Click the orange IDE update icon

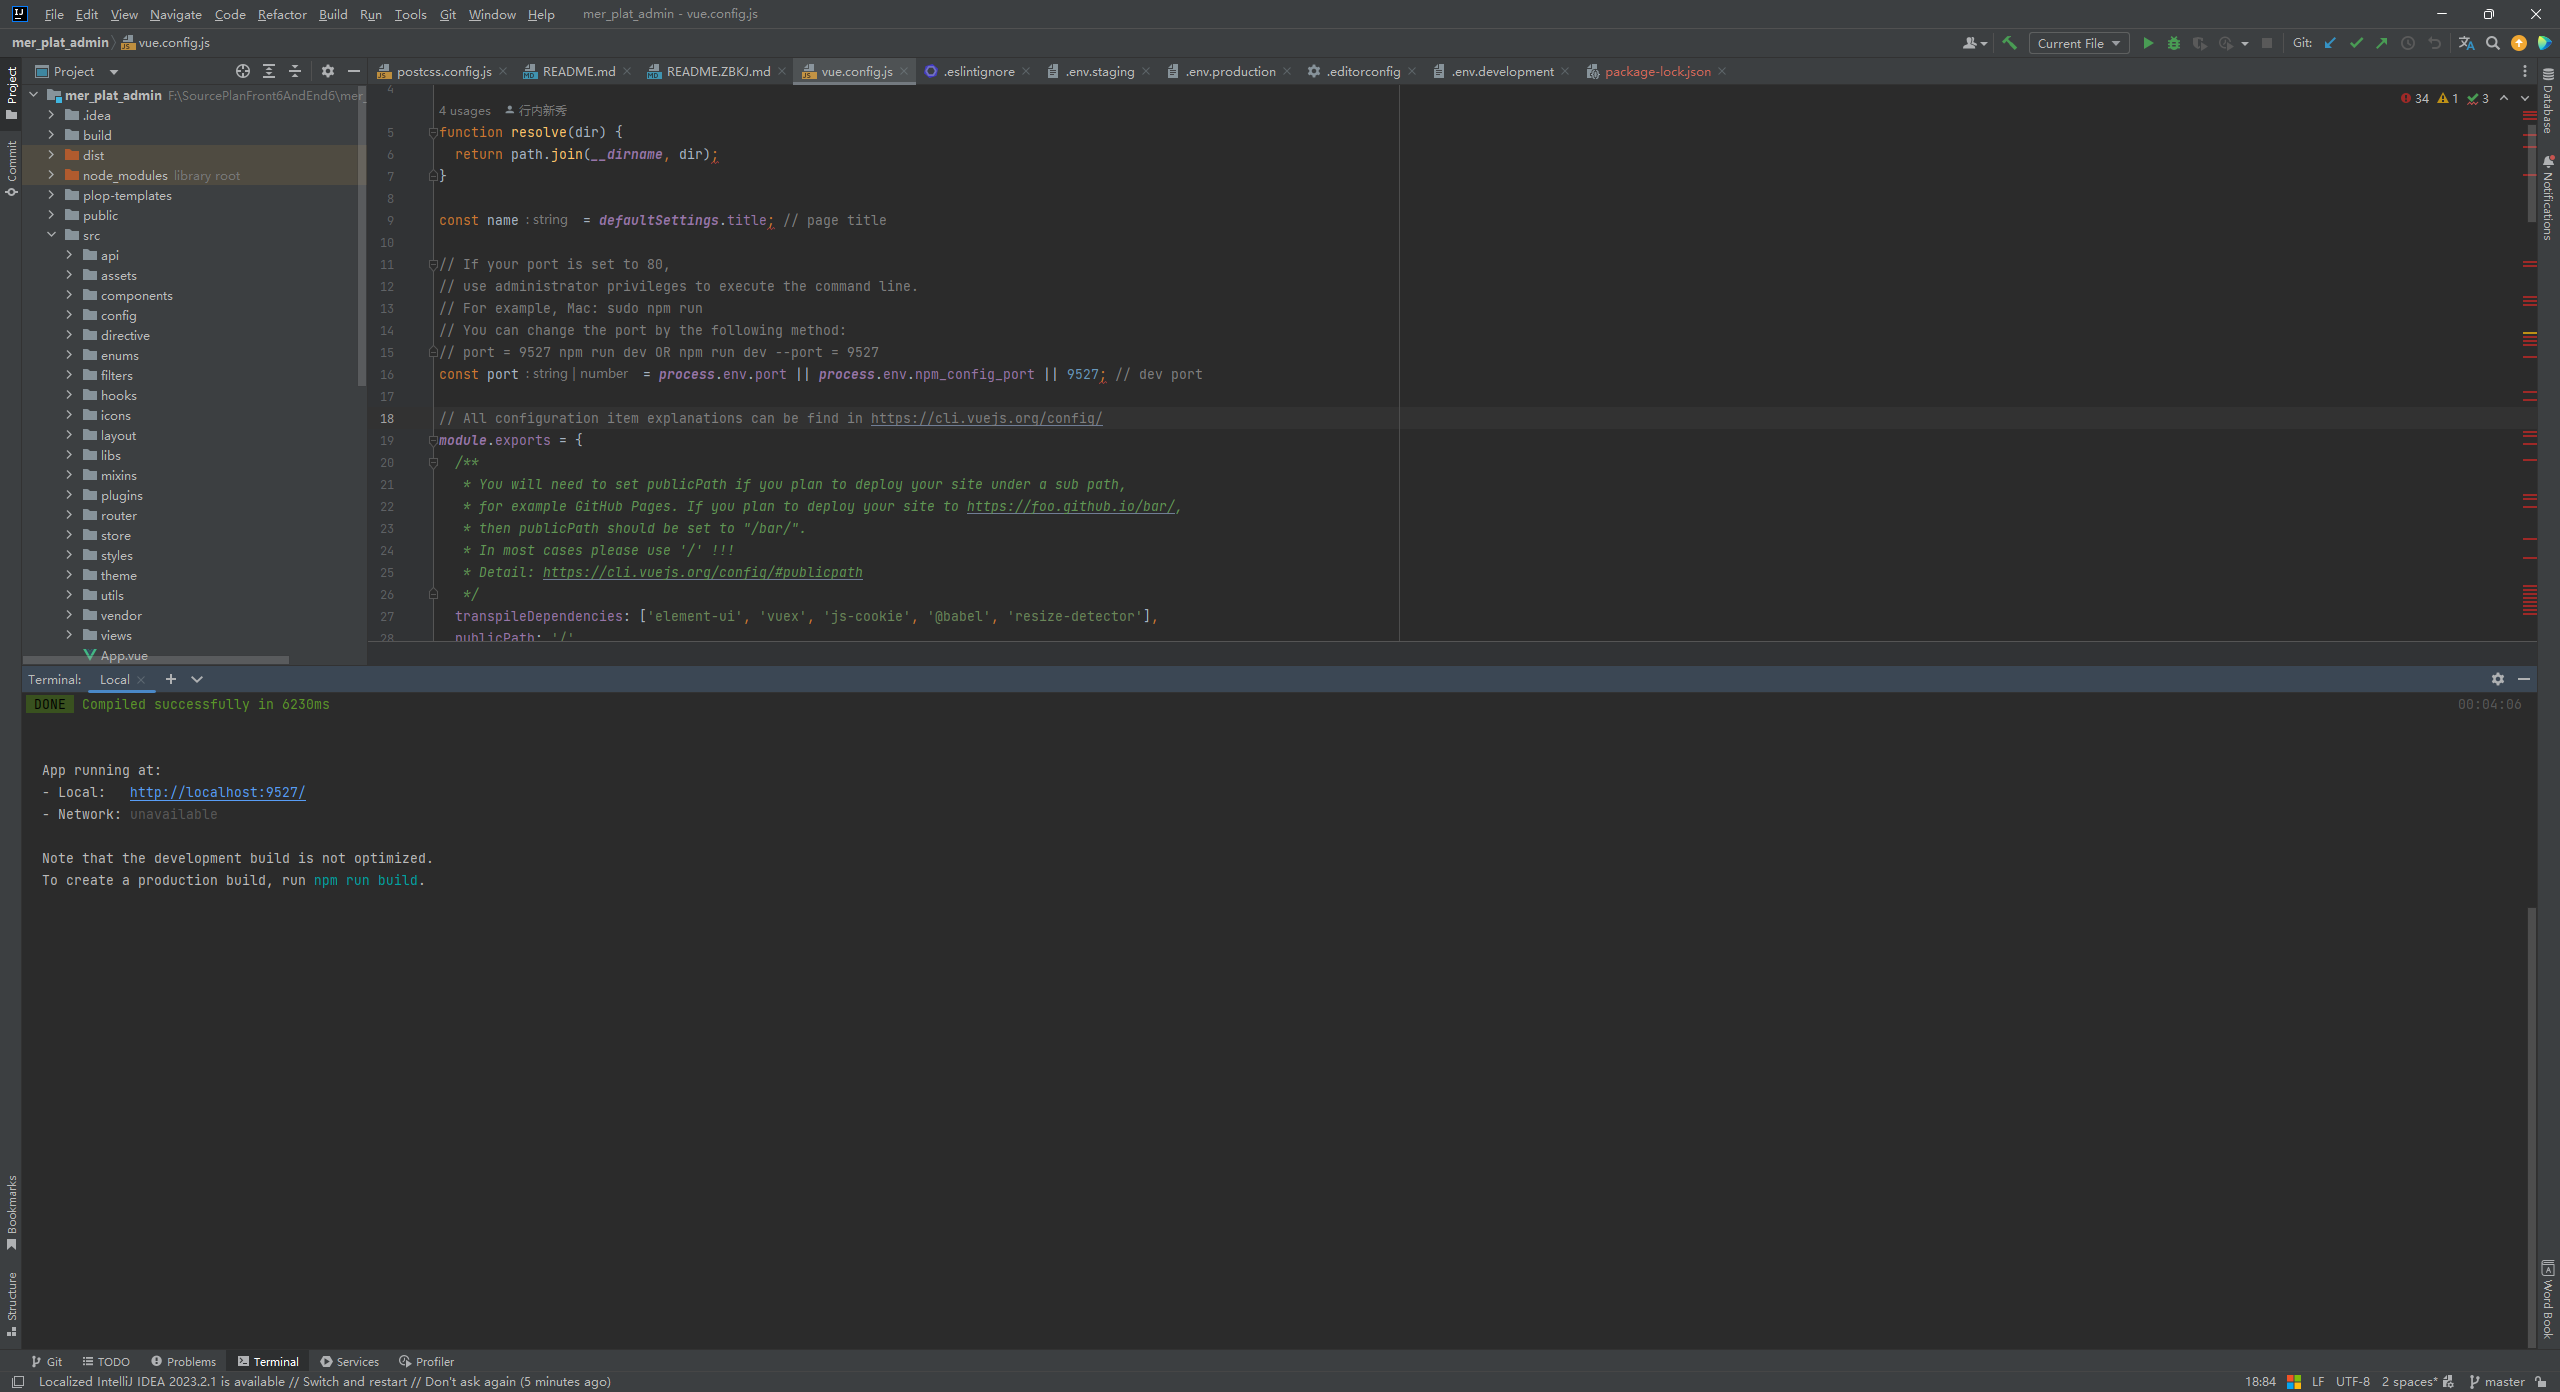point(2519,43)
